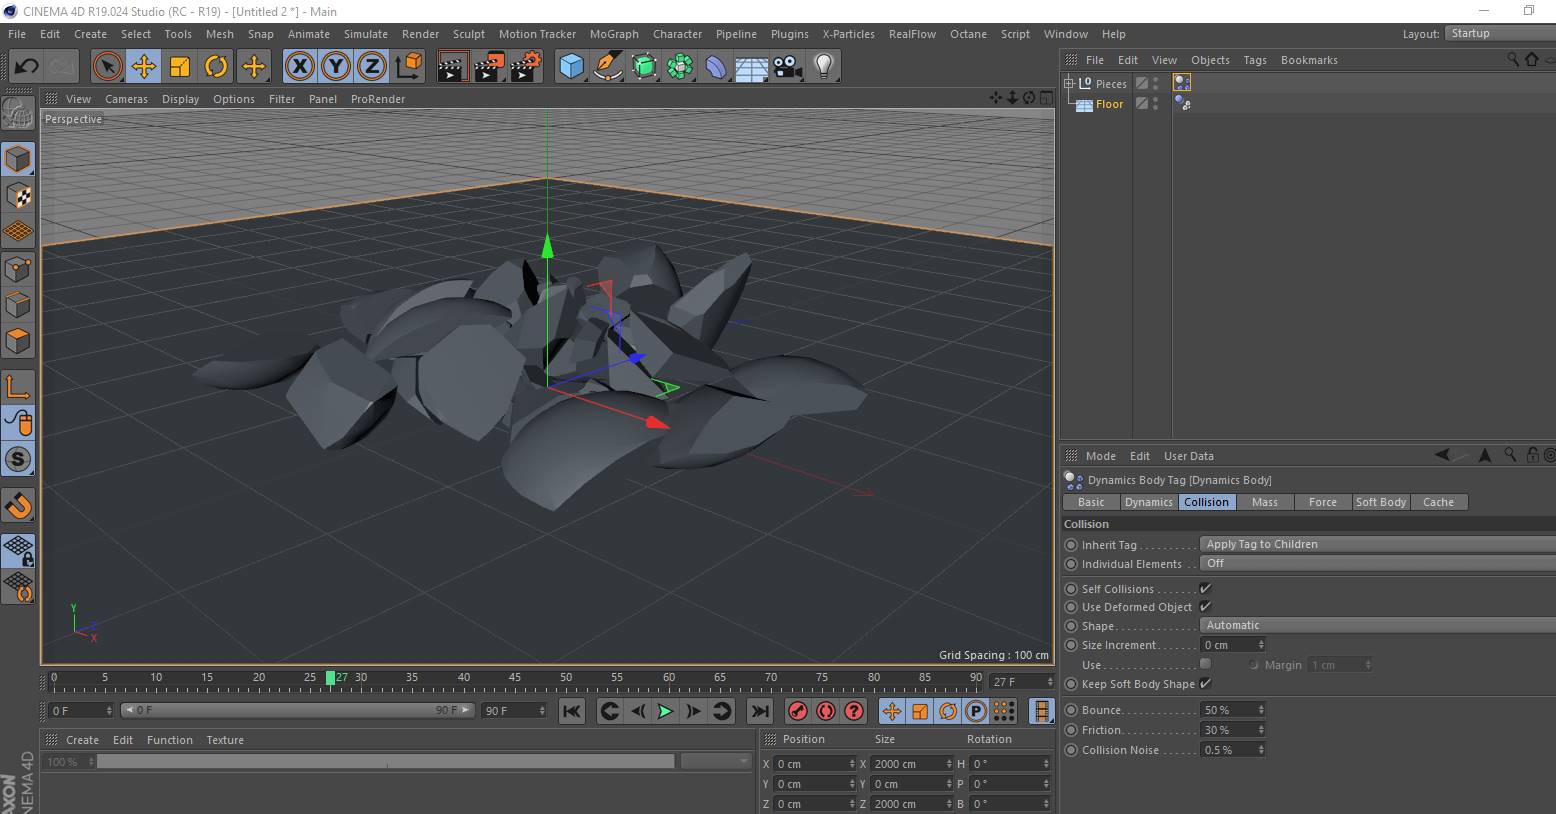Switch to the Soft Body tab
Screen dimensions: 1556x814
click(x=1380, y=502)
